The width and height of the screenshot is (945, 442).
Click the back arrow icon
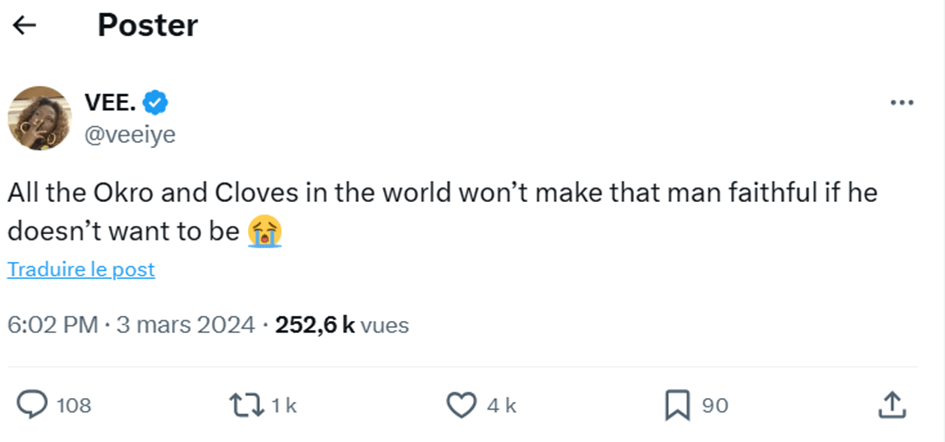pos(24,26)
